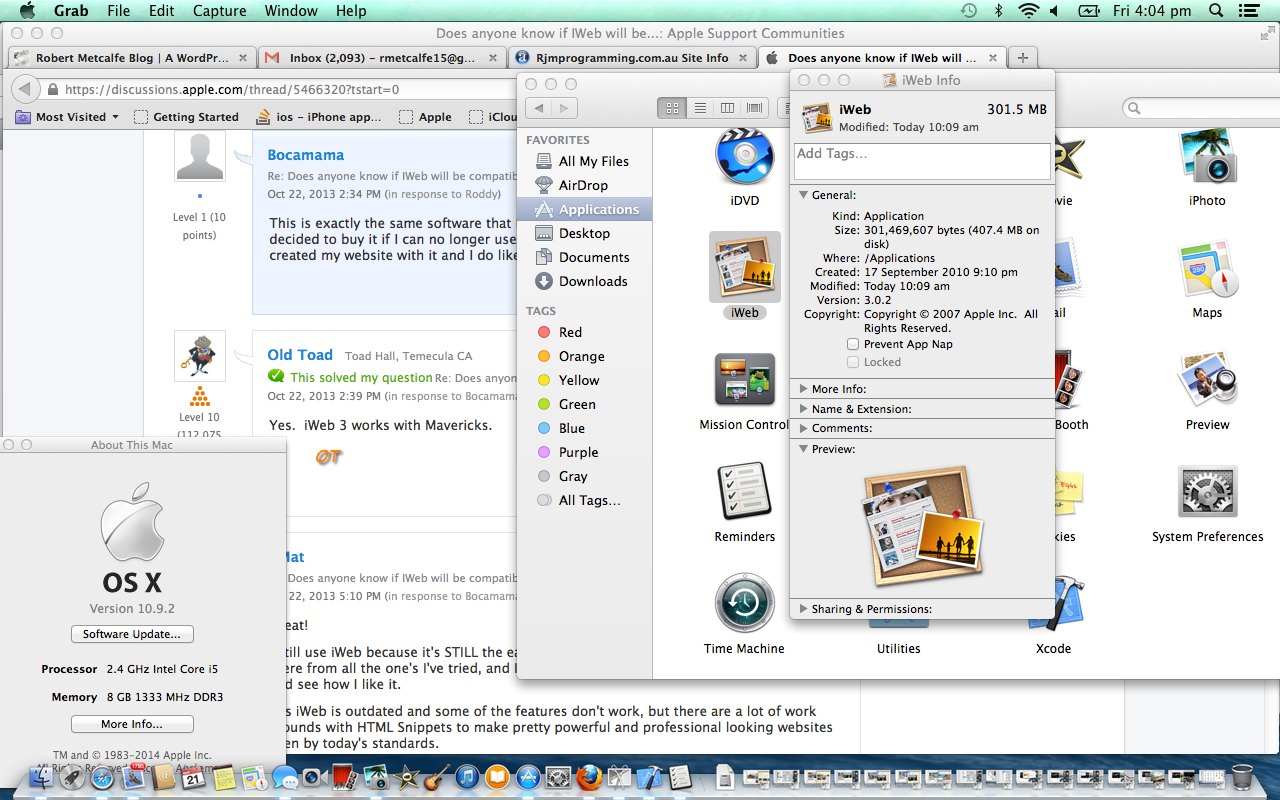The width and height of the screenshot is (1280, 800).
Task: Open Firefox from the Dock
Action: click(x=589, y=777)
